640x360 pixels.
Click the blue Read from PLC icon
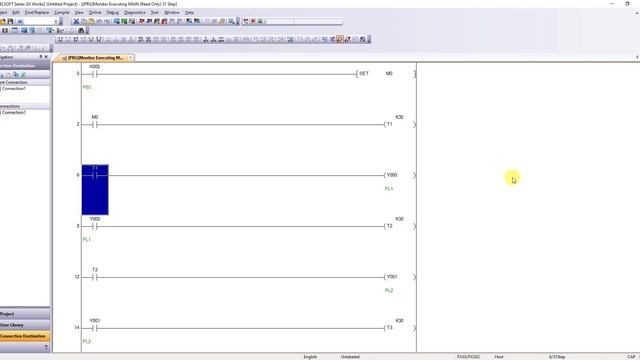[117, 21]
